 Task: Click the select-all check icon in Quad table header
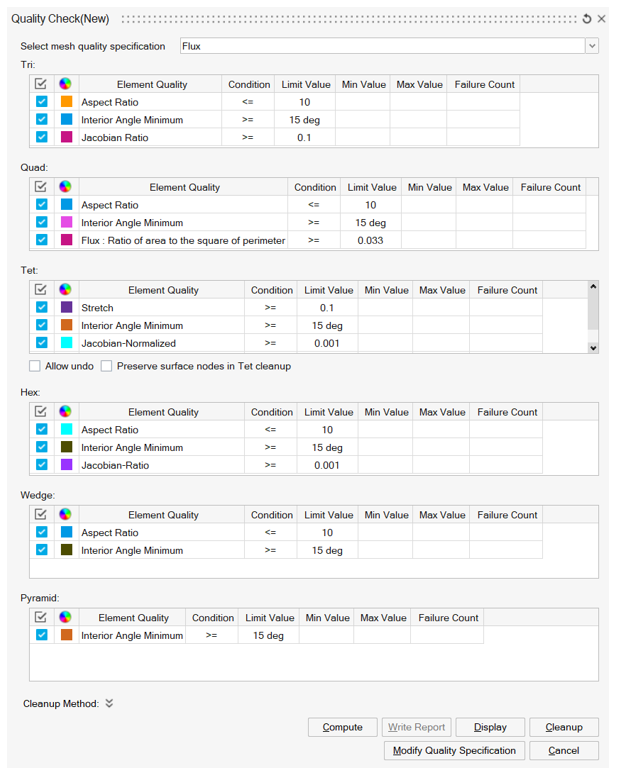pyautogui.click(x=41, y=187)
